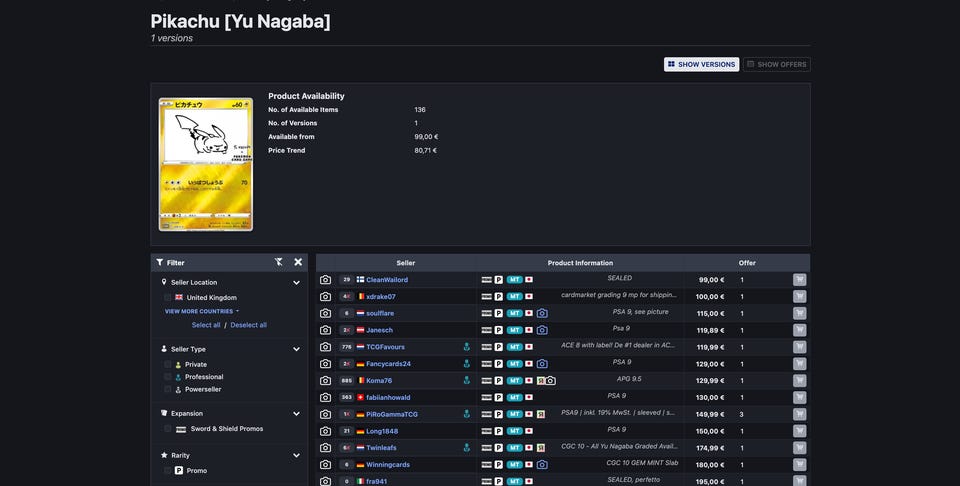960x486 pixels.
Task: Open Fancycards24's blue product photo icon
Action: (542, 364)
